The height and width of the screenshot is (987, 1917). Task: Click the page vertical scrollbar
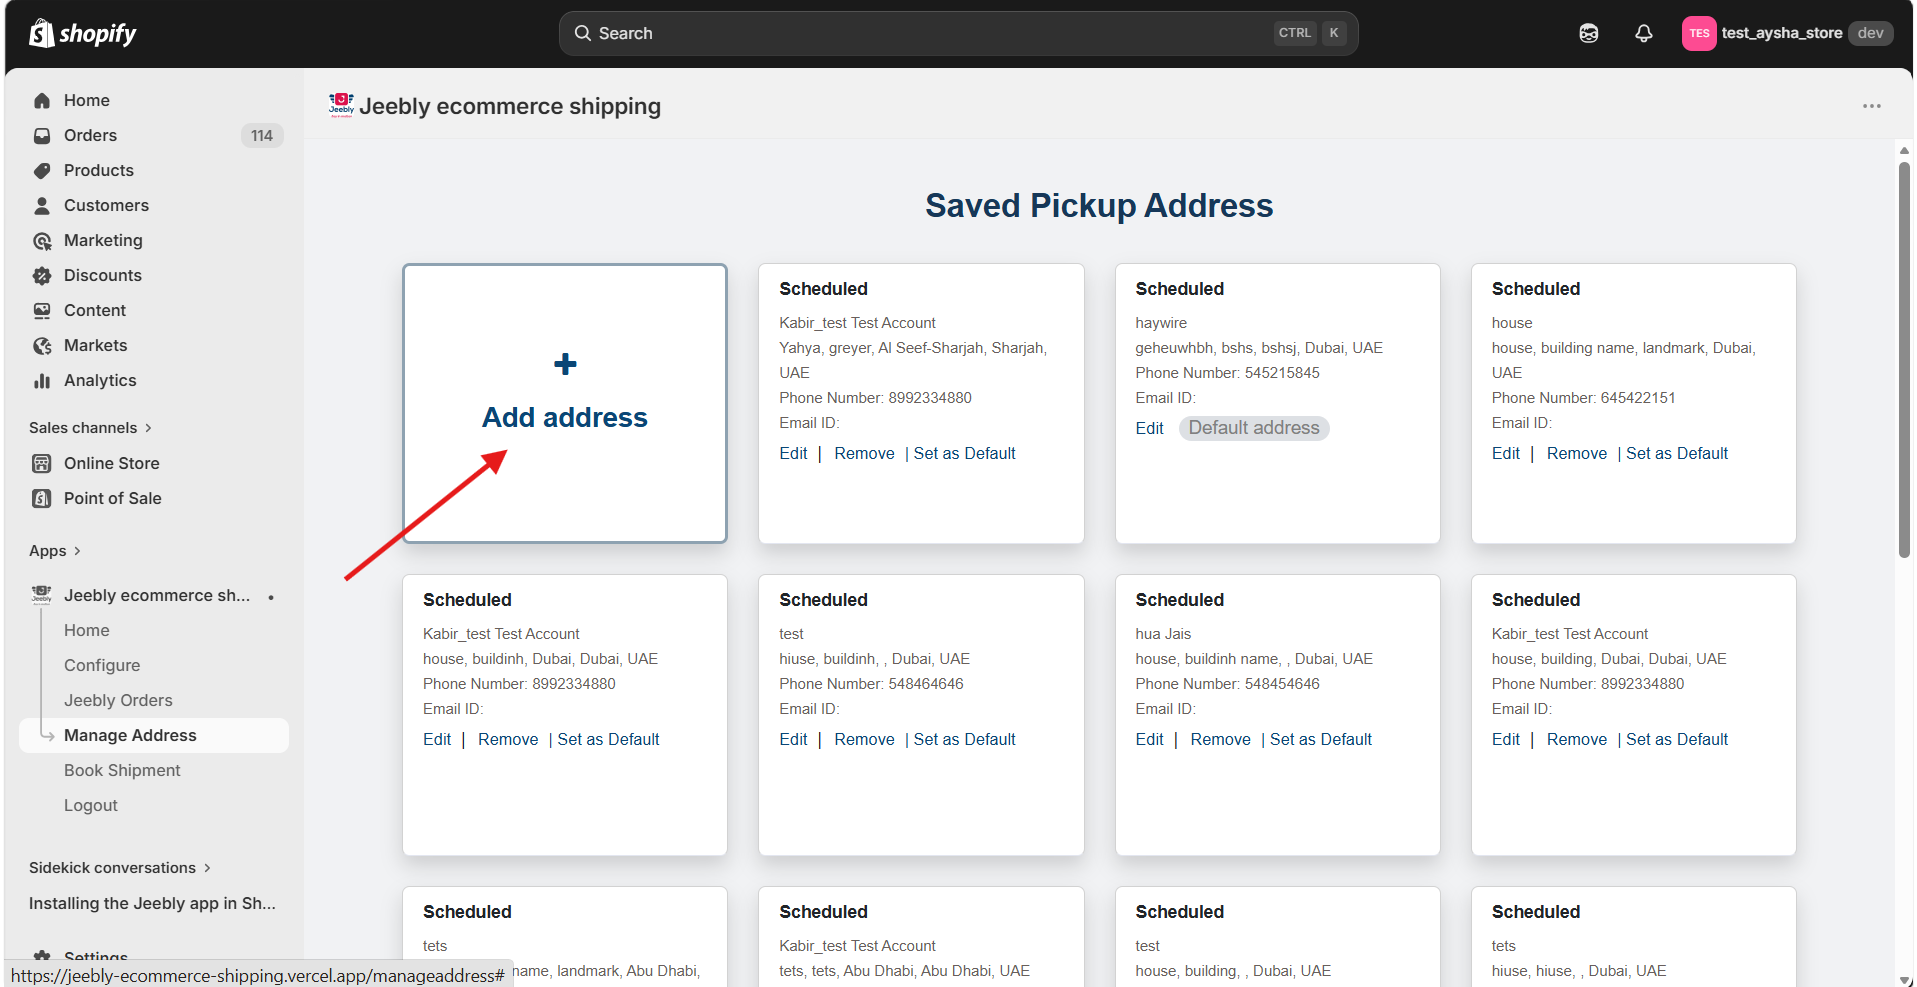1904,360
